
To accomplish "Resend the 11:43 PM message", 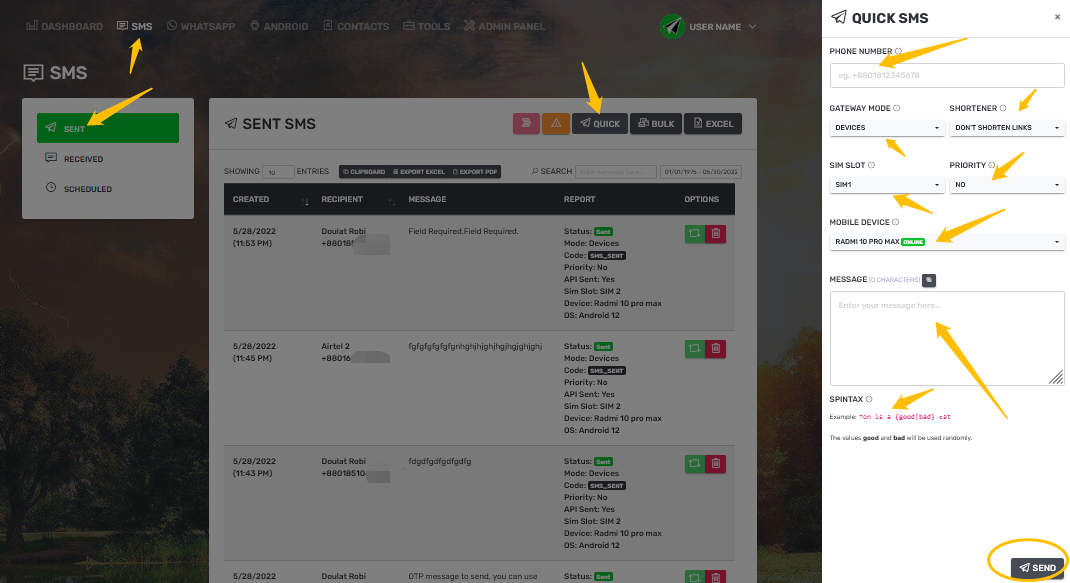I will coord(695,464).
